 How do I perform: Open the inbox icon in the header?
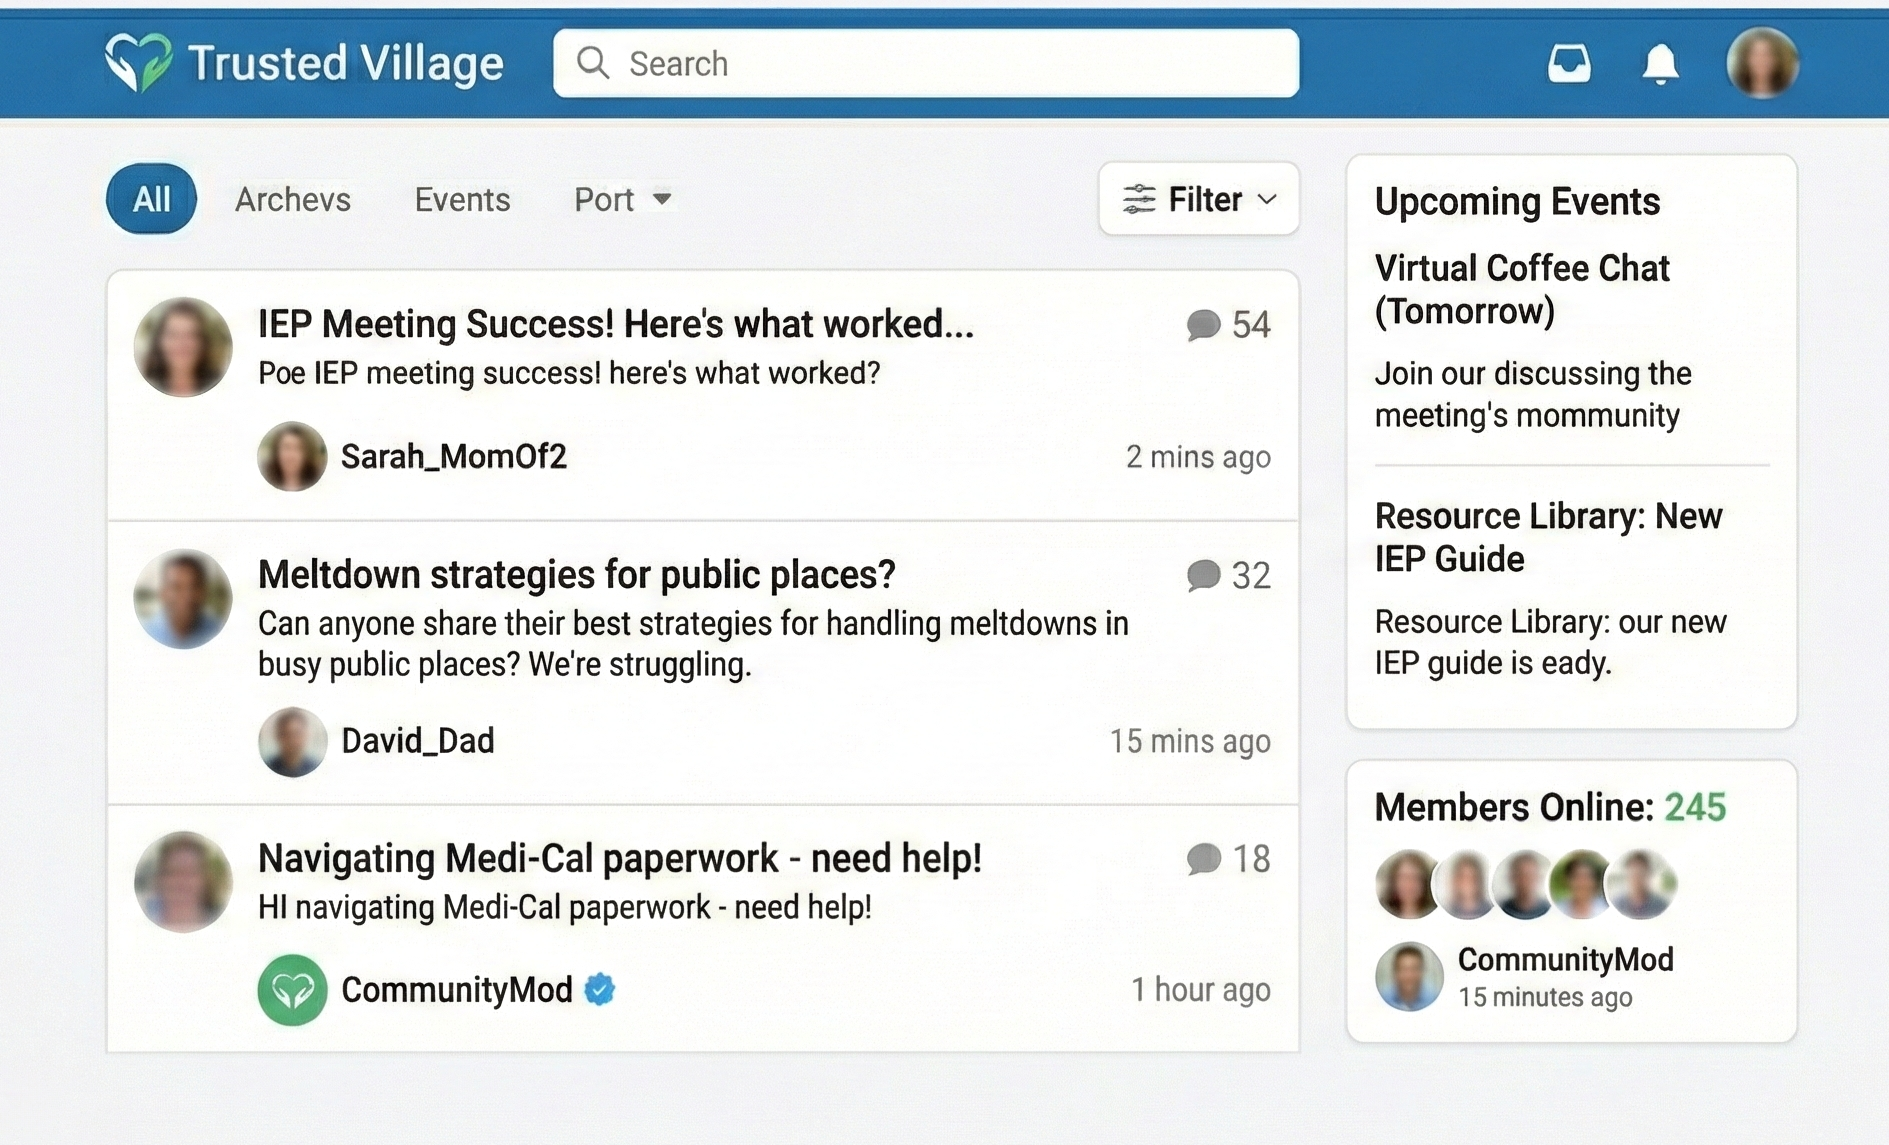click(x=1570, y=62)
